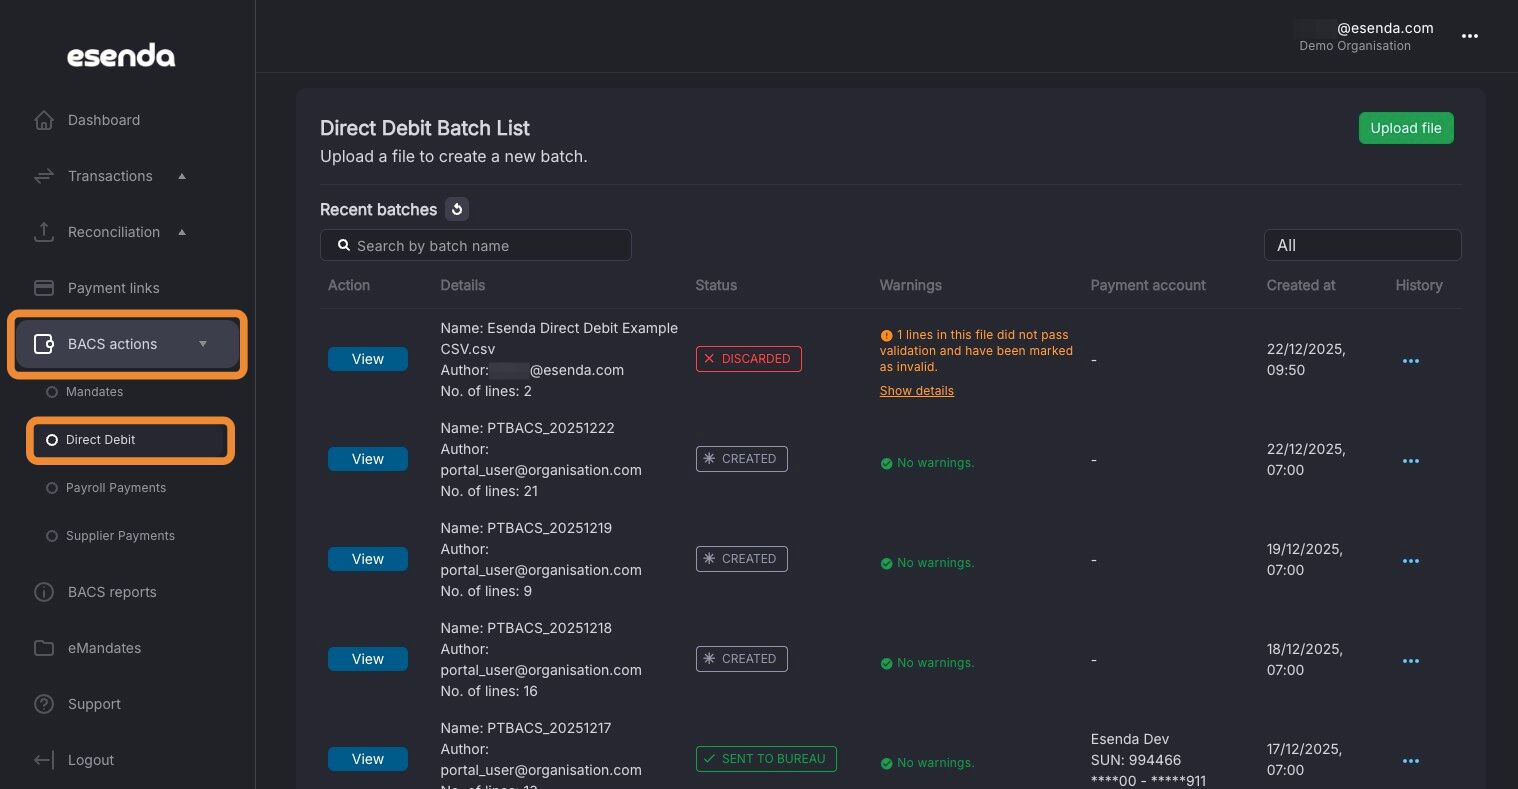Select the Direct Debit radio item
This screenshot has width=1518, height=789.
click(x=52, y=440)
